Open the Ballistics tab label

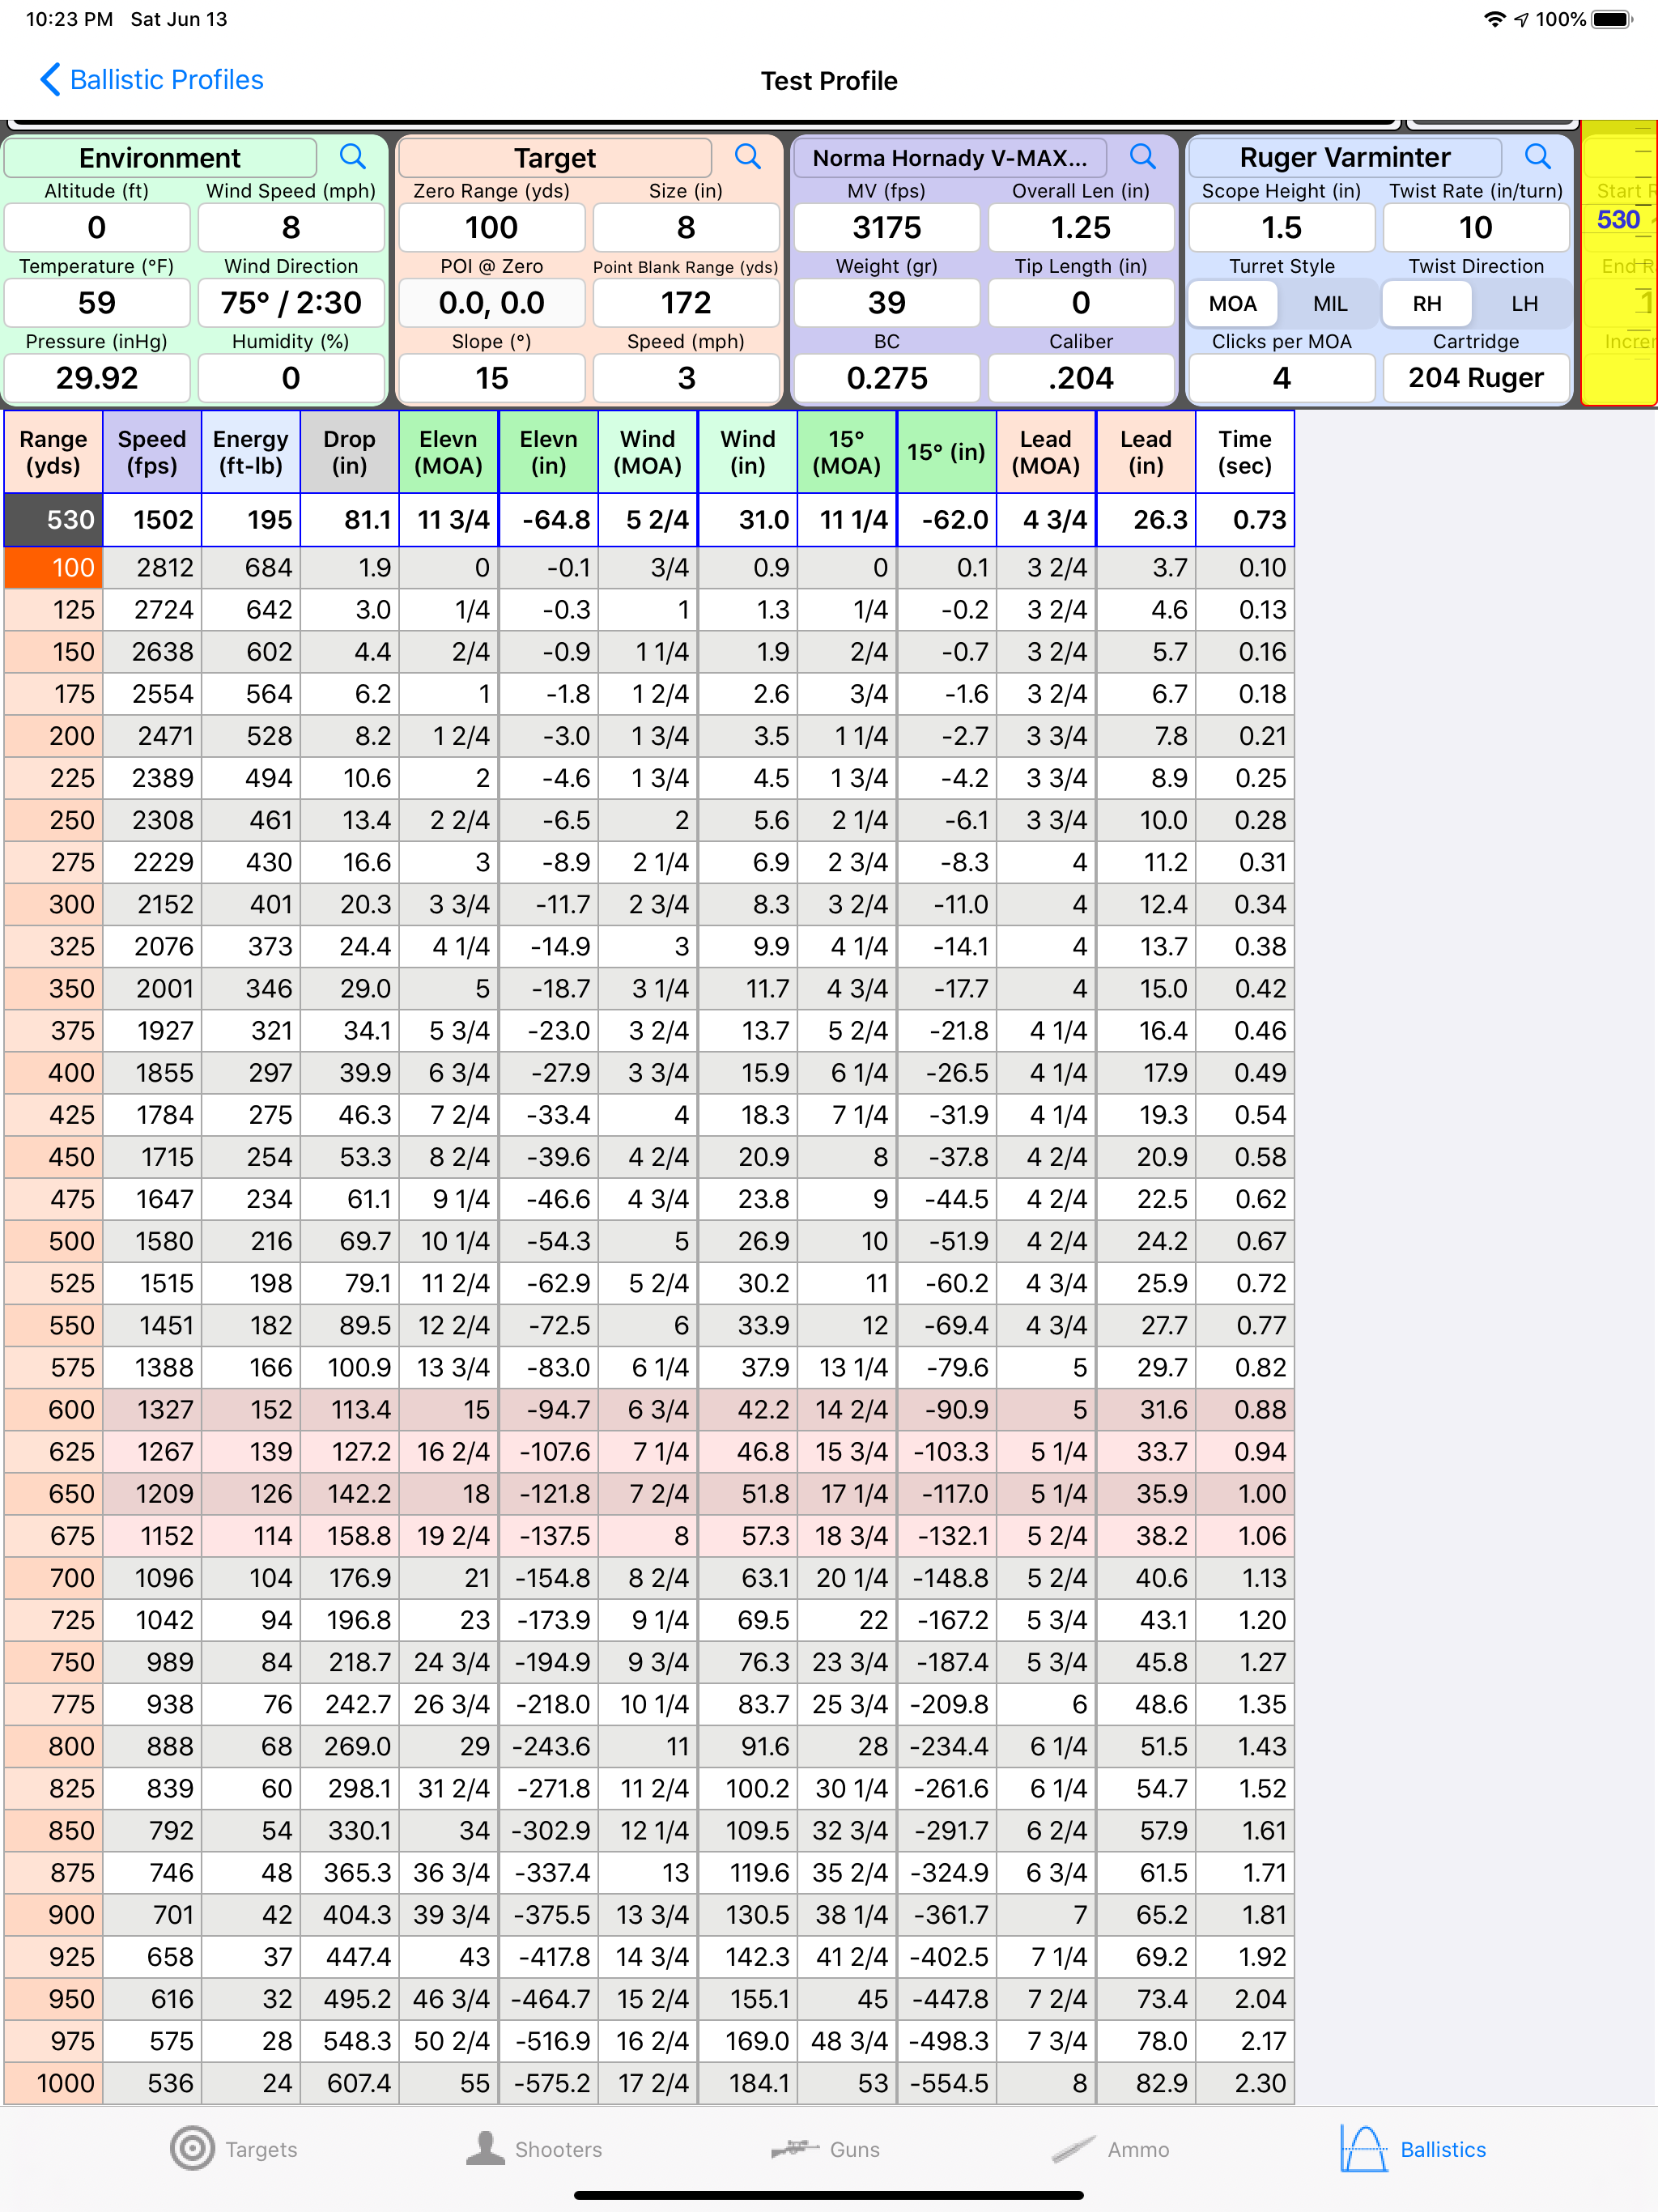pos(1443,2149)
